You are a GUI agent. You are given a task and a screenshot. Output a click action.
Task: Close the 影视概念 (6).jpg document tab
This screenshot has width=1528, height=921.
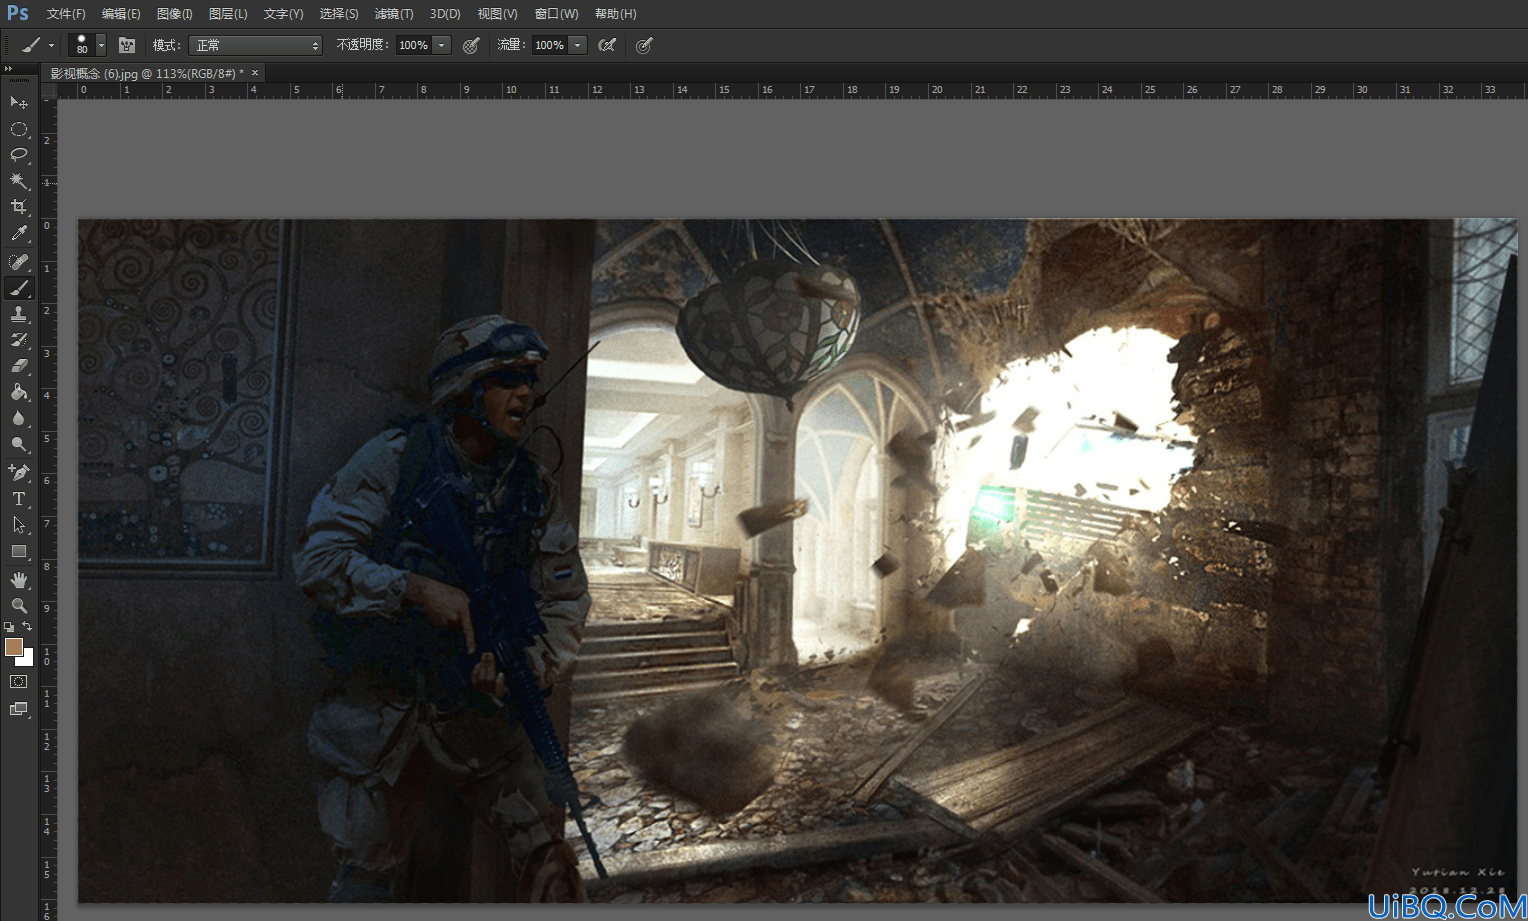tap(255, 72)
